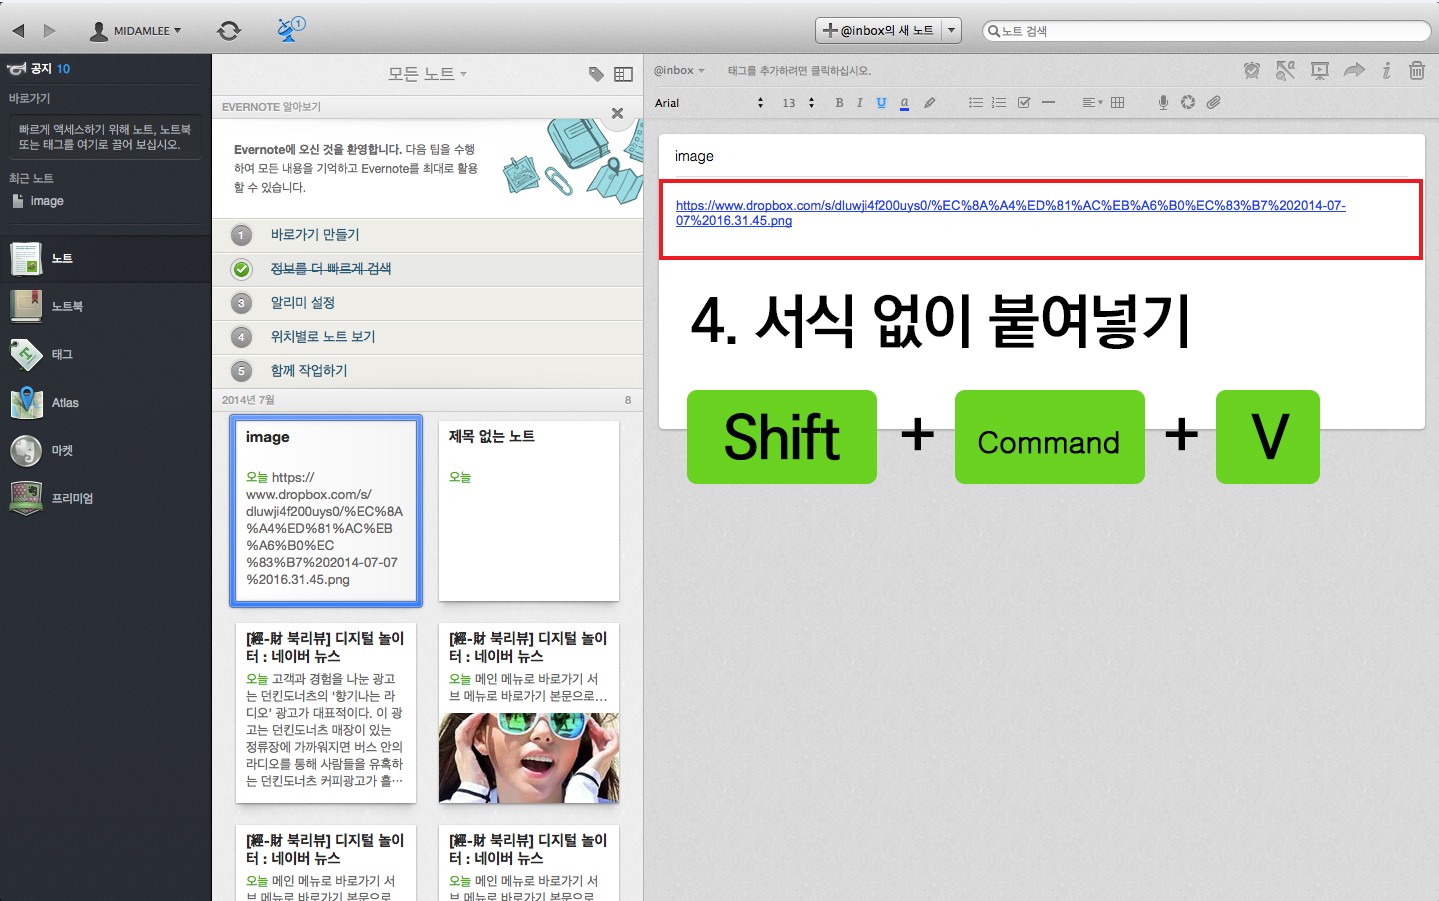Insert a checkbox using the to-do icon
This screenshot has width=1439, height=901.
pyautogui.click(x=1024, y=102)
